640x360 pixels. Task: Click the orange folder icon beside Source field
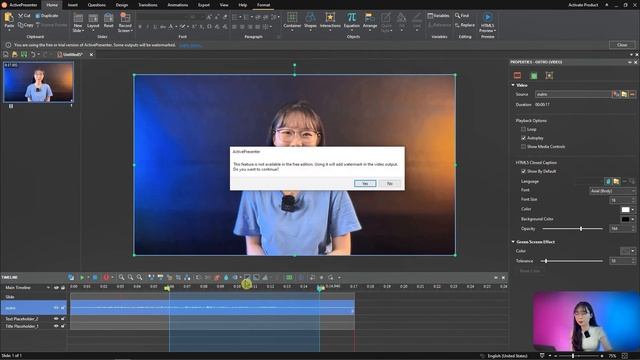point(624,94)
